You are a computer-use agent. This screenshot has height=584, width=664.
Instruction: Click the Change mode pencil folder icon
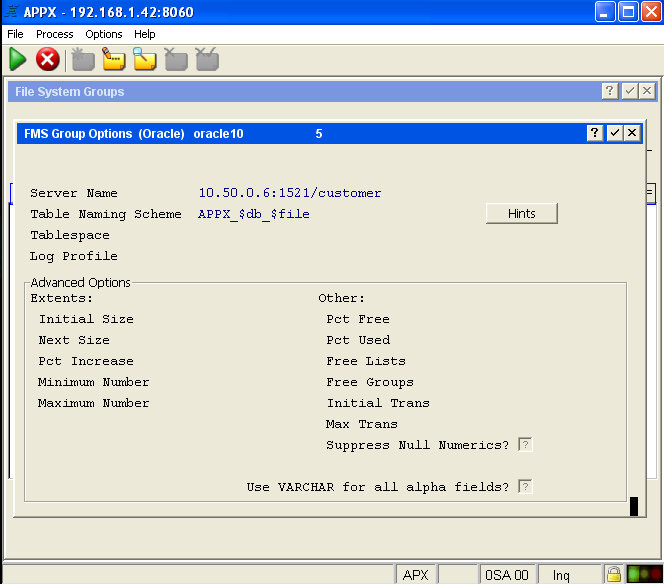pos(114,60)
